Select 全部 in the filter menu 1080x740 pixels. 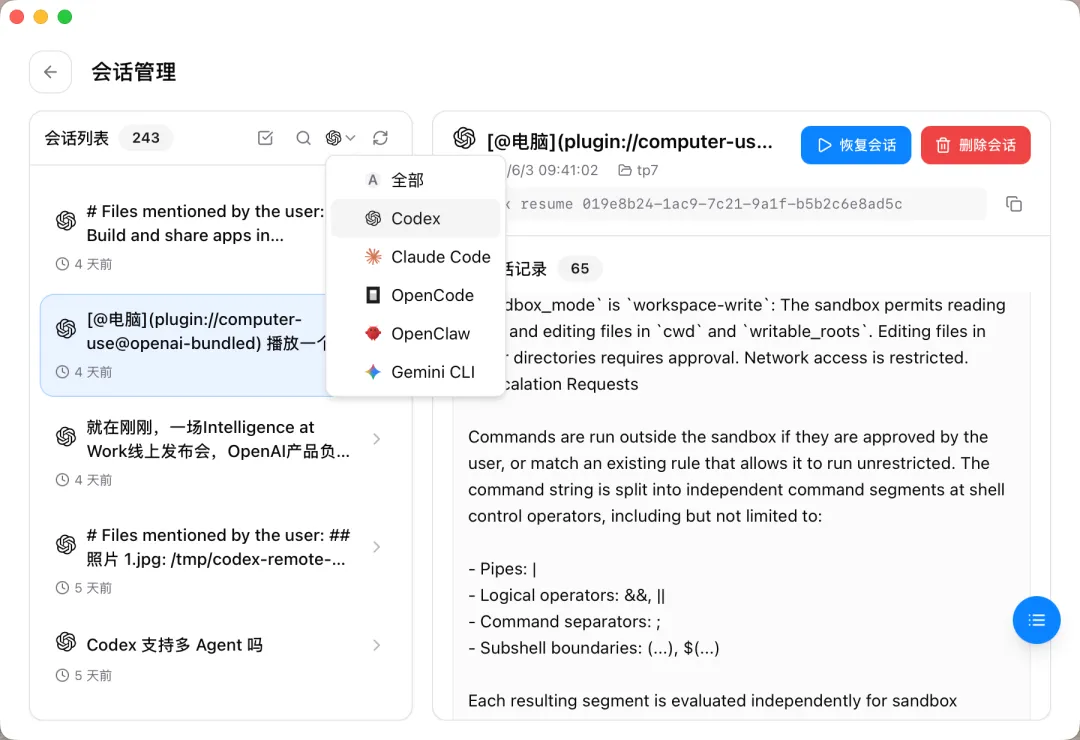pyautogui.click(x=416, y=180)
